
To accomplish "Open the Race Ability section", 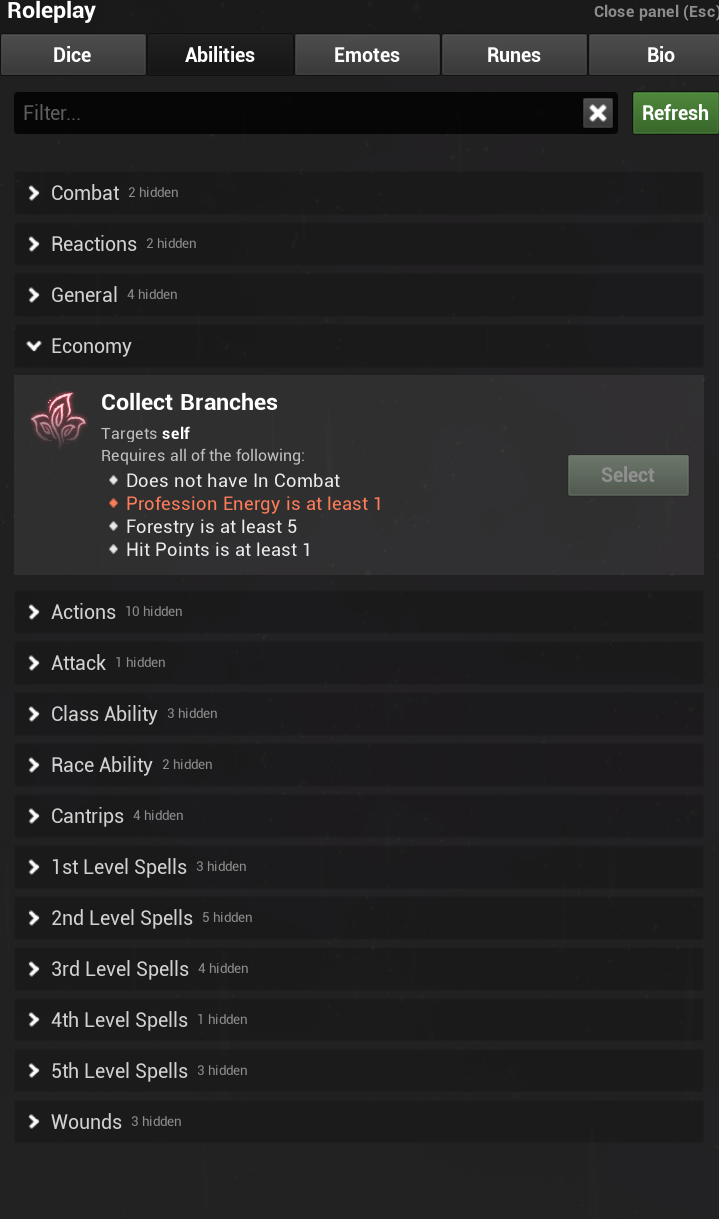I will 101,765.
